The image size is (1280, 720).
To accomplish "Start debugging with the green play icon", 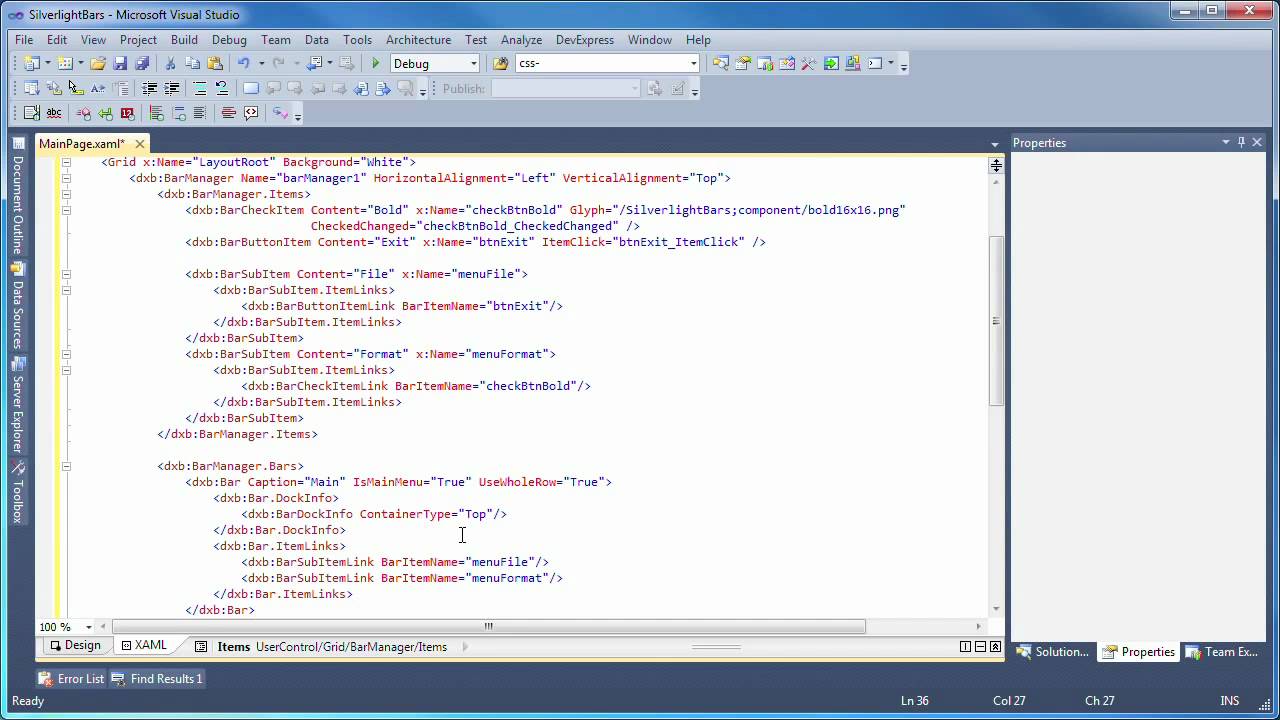I will click(376, 63).
